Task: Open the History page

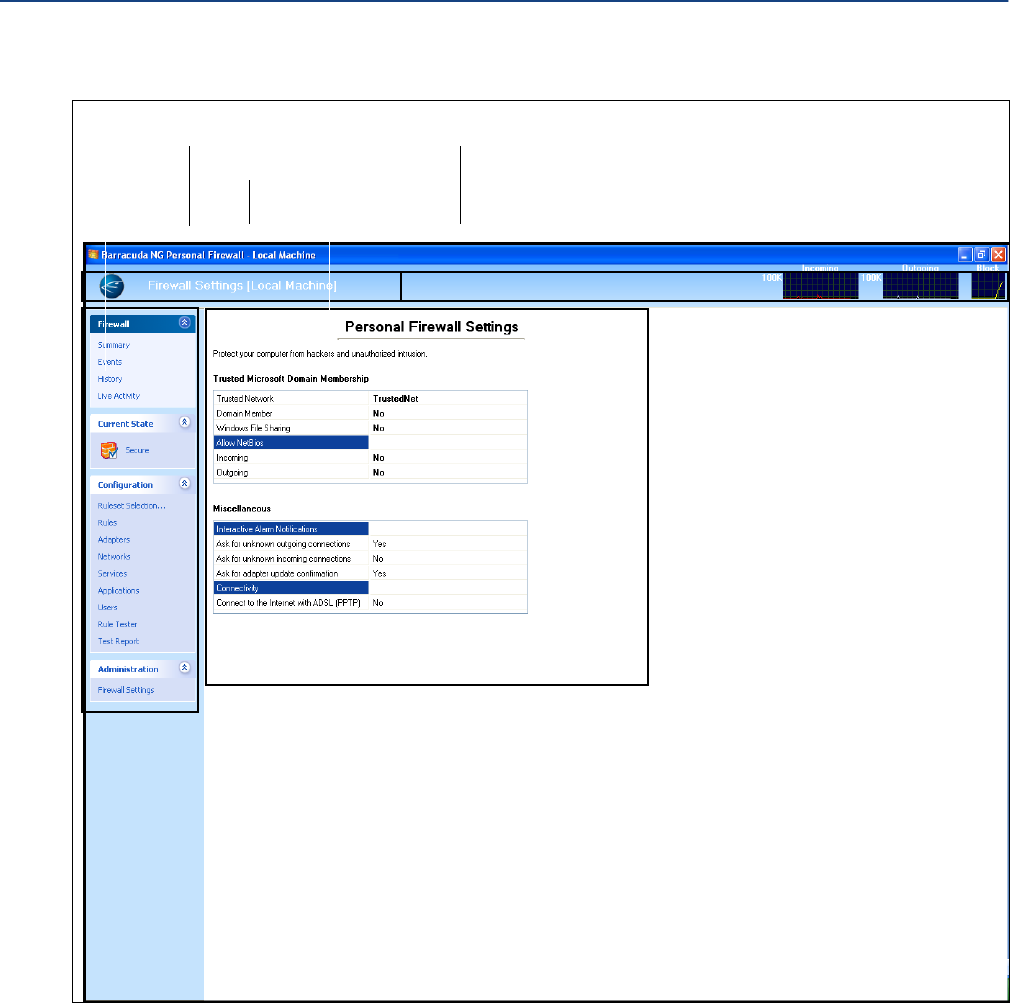Action: pyautogui.click(x=110, y=379)
